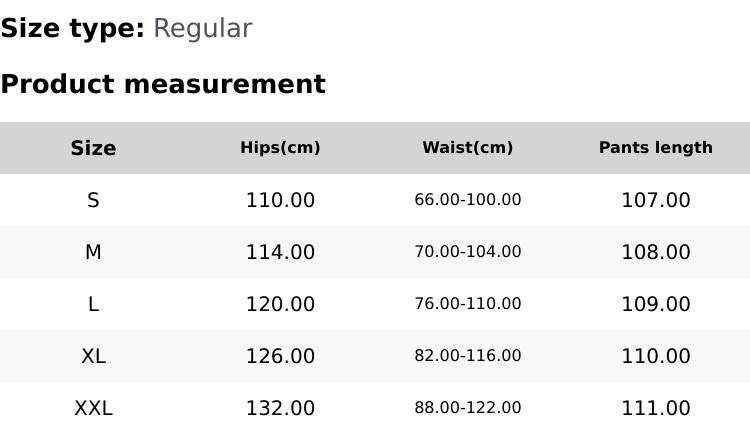750x434 pixels.
Task: Click the 107.00 pants length cell
Action: coord(655,200)
